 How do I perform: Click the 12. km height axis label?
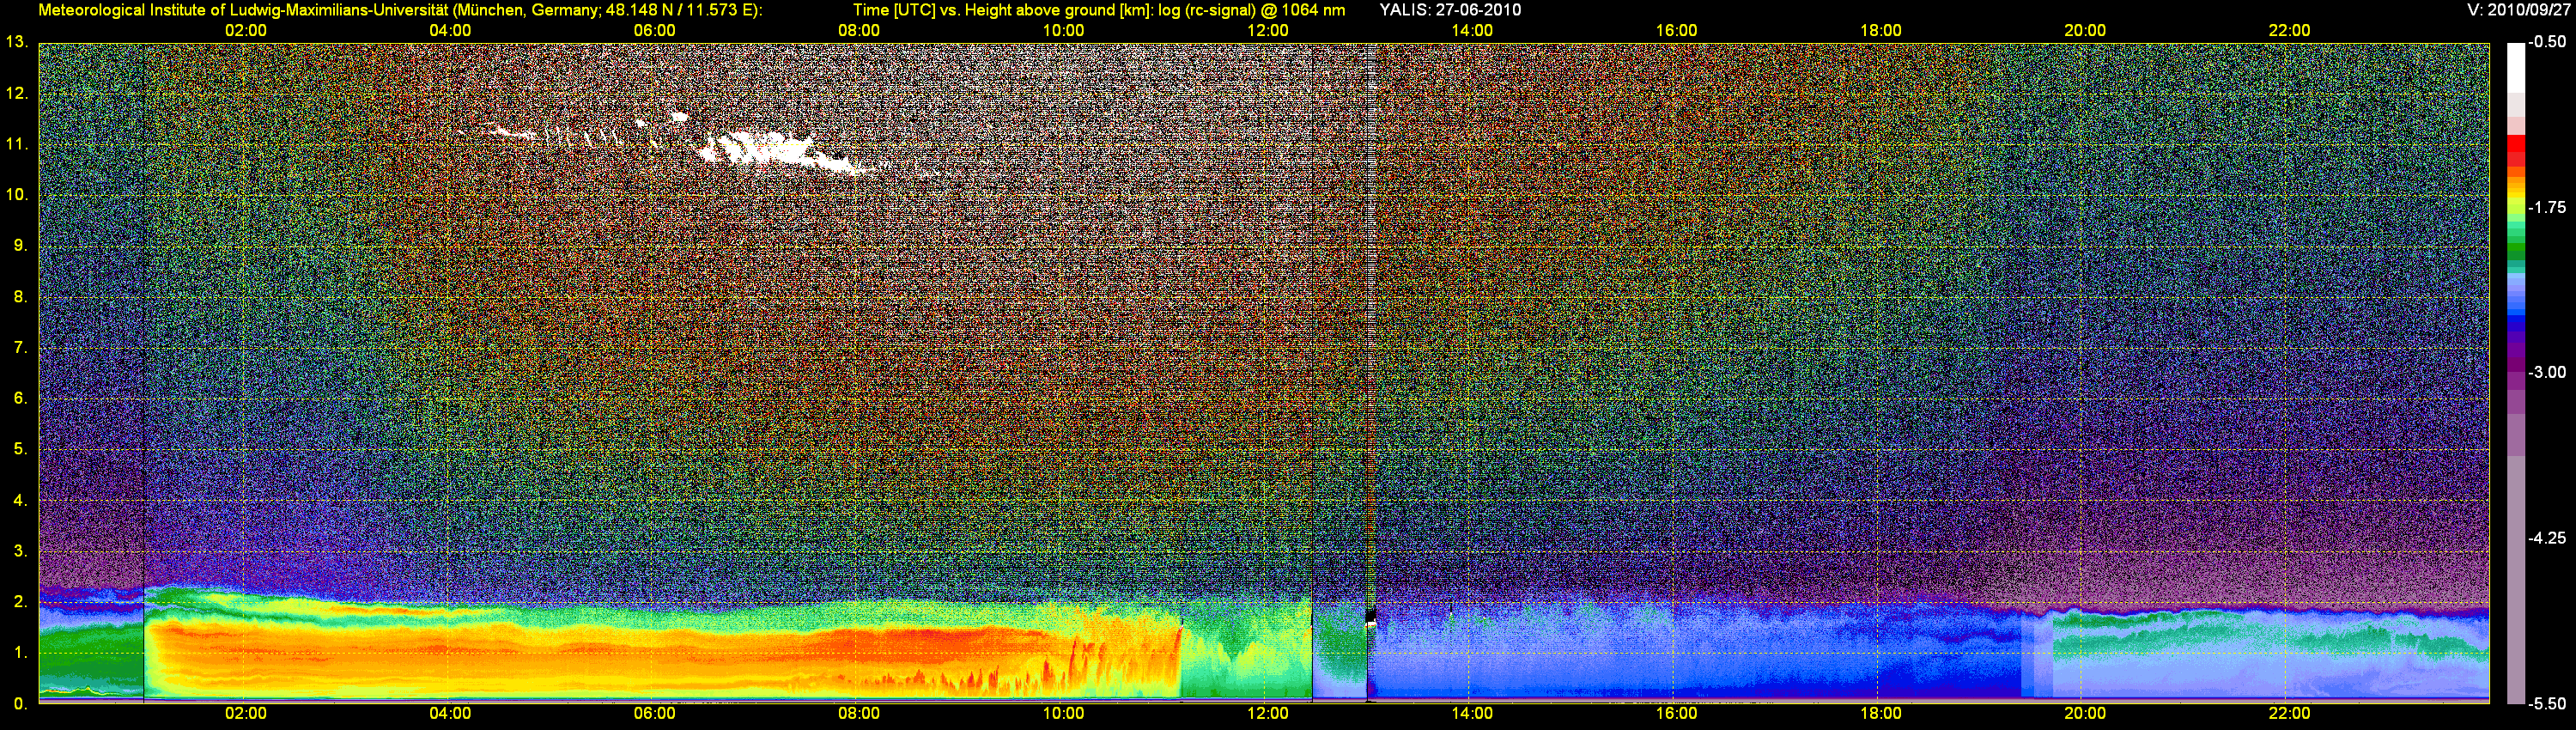tap(17, 93)
